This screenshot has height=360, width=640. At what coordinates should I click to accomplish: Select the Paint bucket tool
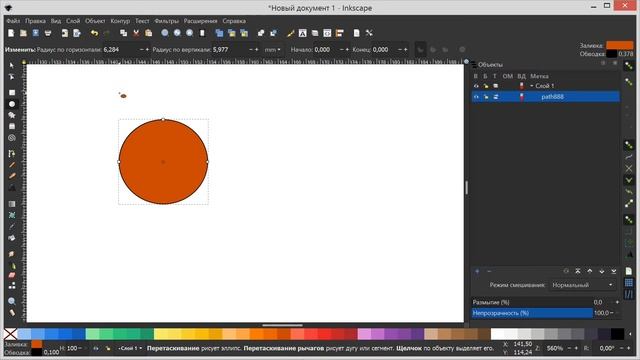click(x=12, y=238)
